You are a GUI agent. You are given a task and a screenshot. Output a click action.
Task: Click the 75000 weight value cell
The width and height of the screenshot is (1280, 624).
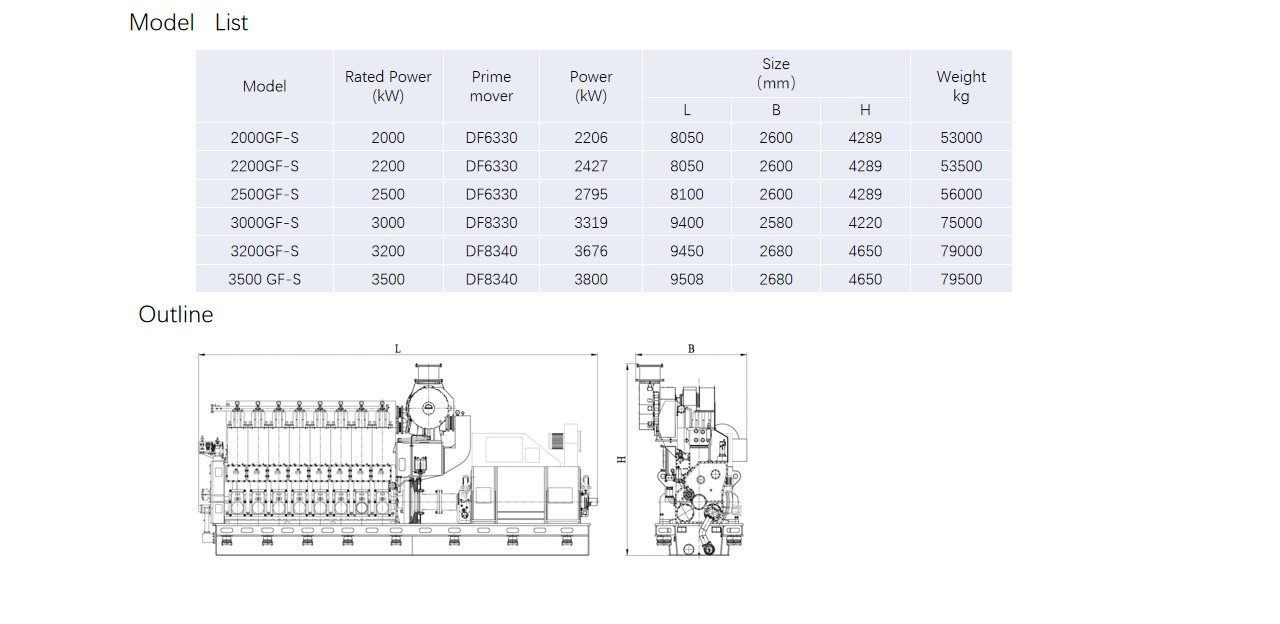[x=960, y=222]
